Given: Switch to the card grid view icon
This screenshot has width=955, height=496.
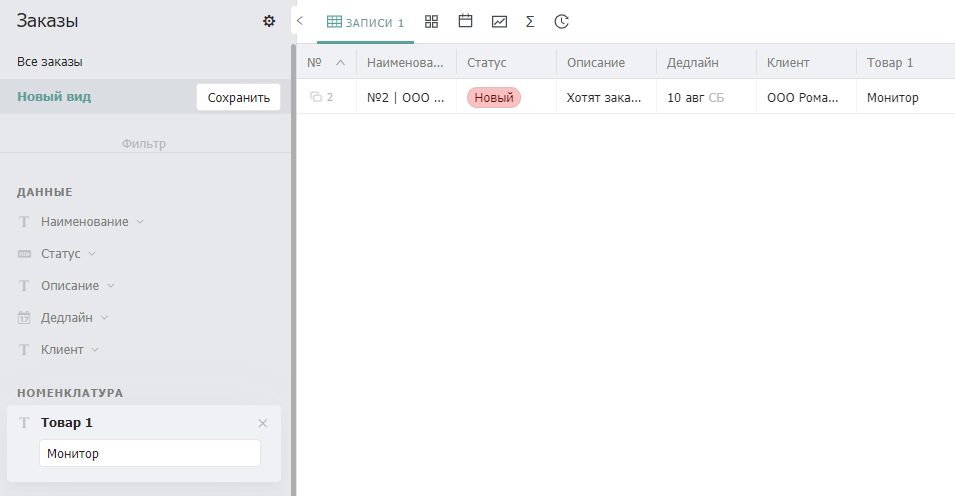Looking at the screenshot, I should (431, 21).
